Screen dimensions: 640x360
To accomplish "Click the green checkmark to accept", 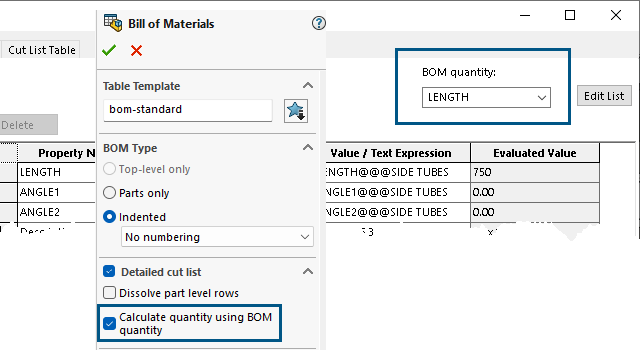I will 109,50.
